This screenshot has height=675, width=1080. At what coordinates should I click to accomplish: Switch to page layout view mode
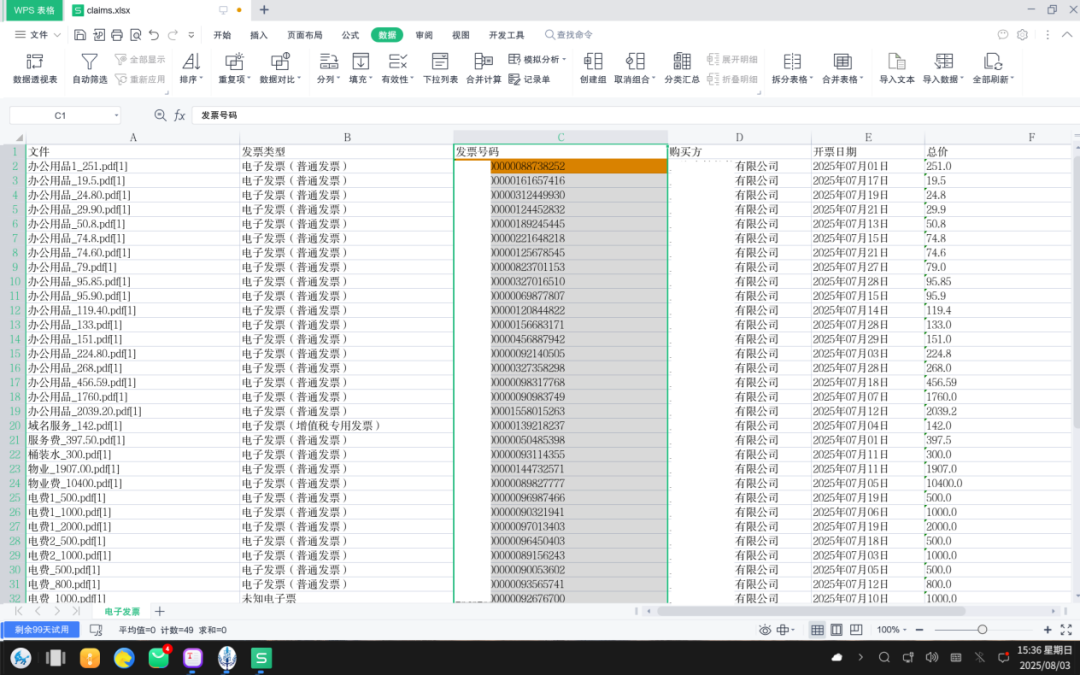837,630
